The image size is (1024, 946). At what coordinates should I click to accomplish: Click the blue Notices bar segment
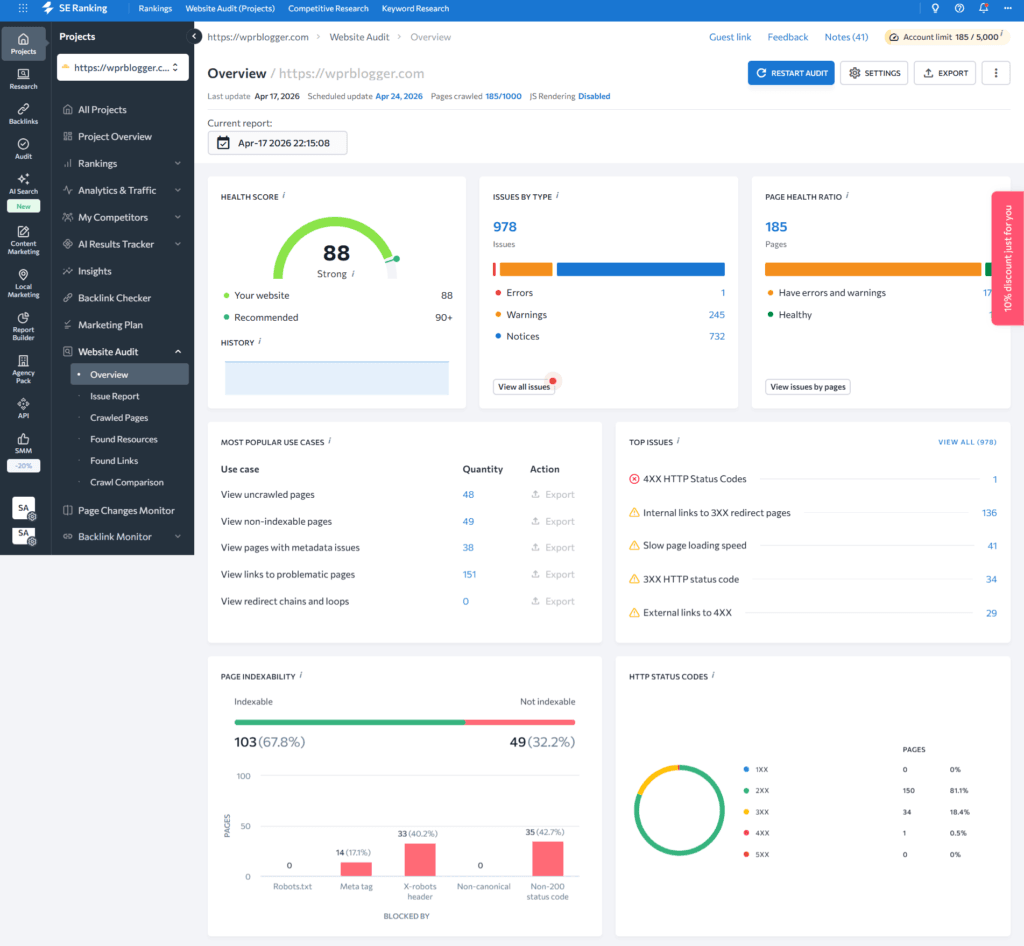click(640, 269)
